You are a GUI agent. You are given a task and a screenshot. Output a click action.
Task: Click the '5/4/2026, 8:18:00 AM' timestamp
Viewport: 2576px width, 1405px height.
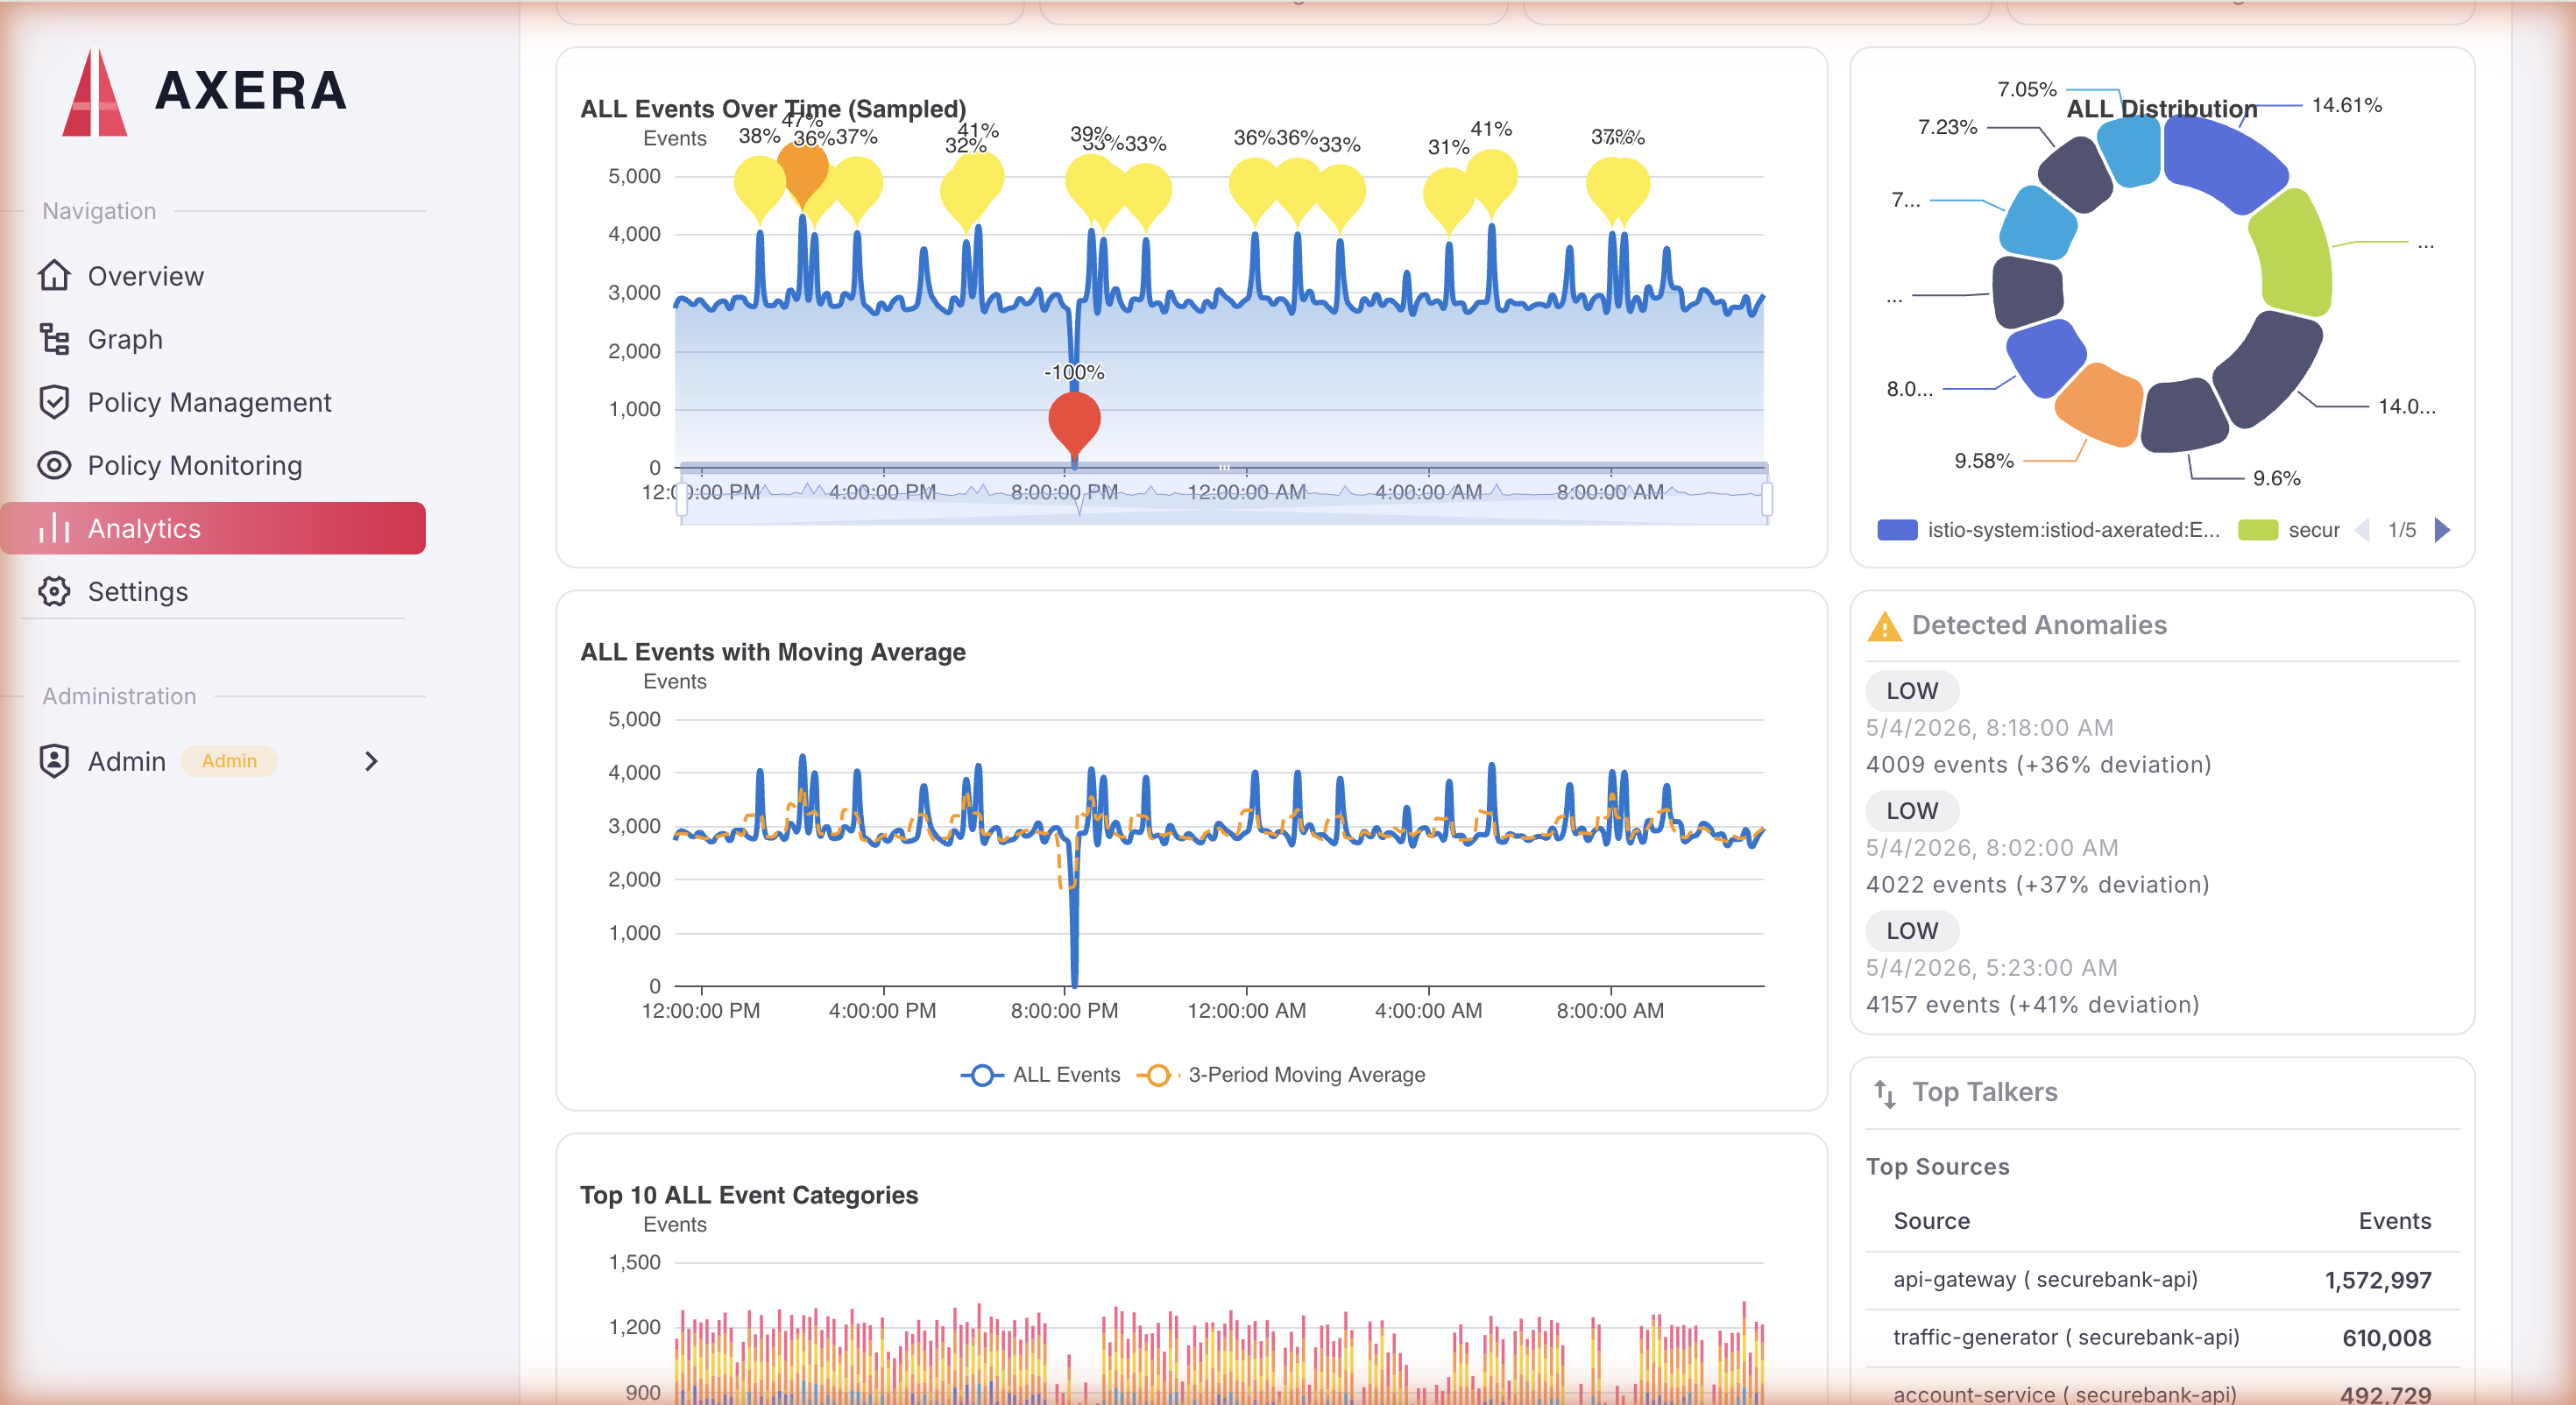coord(1989,727)
